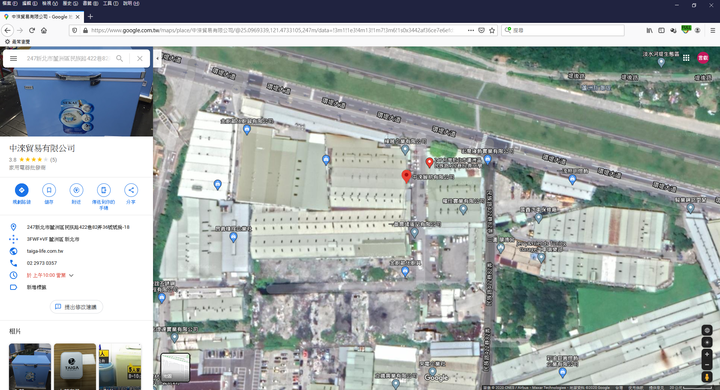Click the large freezer header photo
Viewport: 720px width, 390px height.
[x=76, y=102]
